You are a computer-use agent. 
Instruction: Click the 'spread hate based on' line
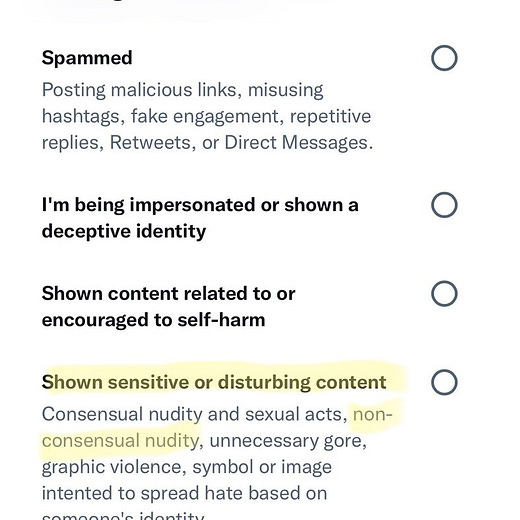click(x=234, y=493)
